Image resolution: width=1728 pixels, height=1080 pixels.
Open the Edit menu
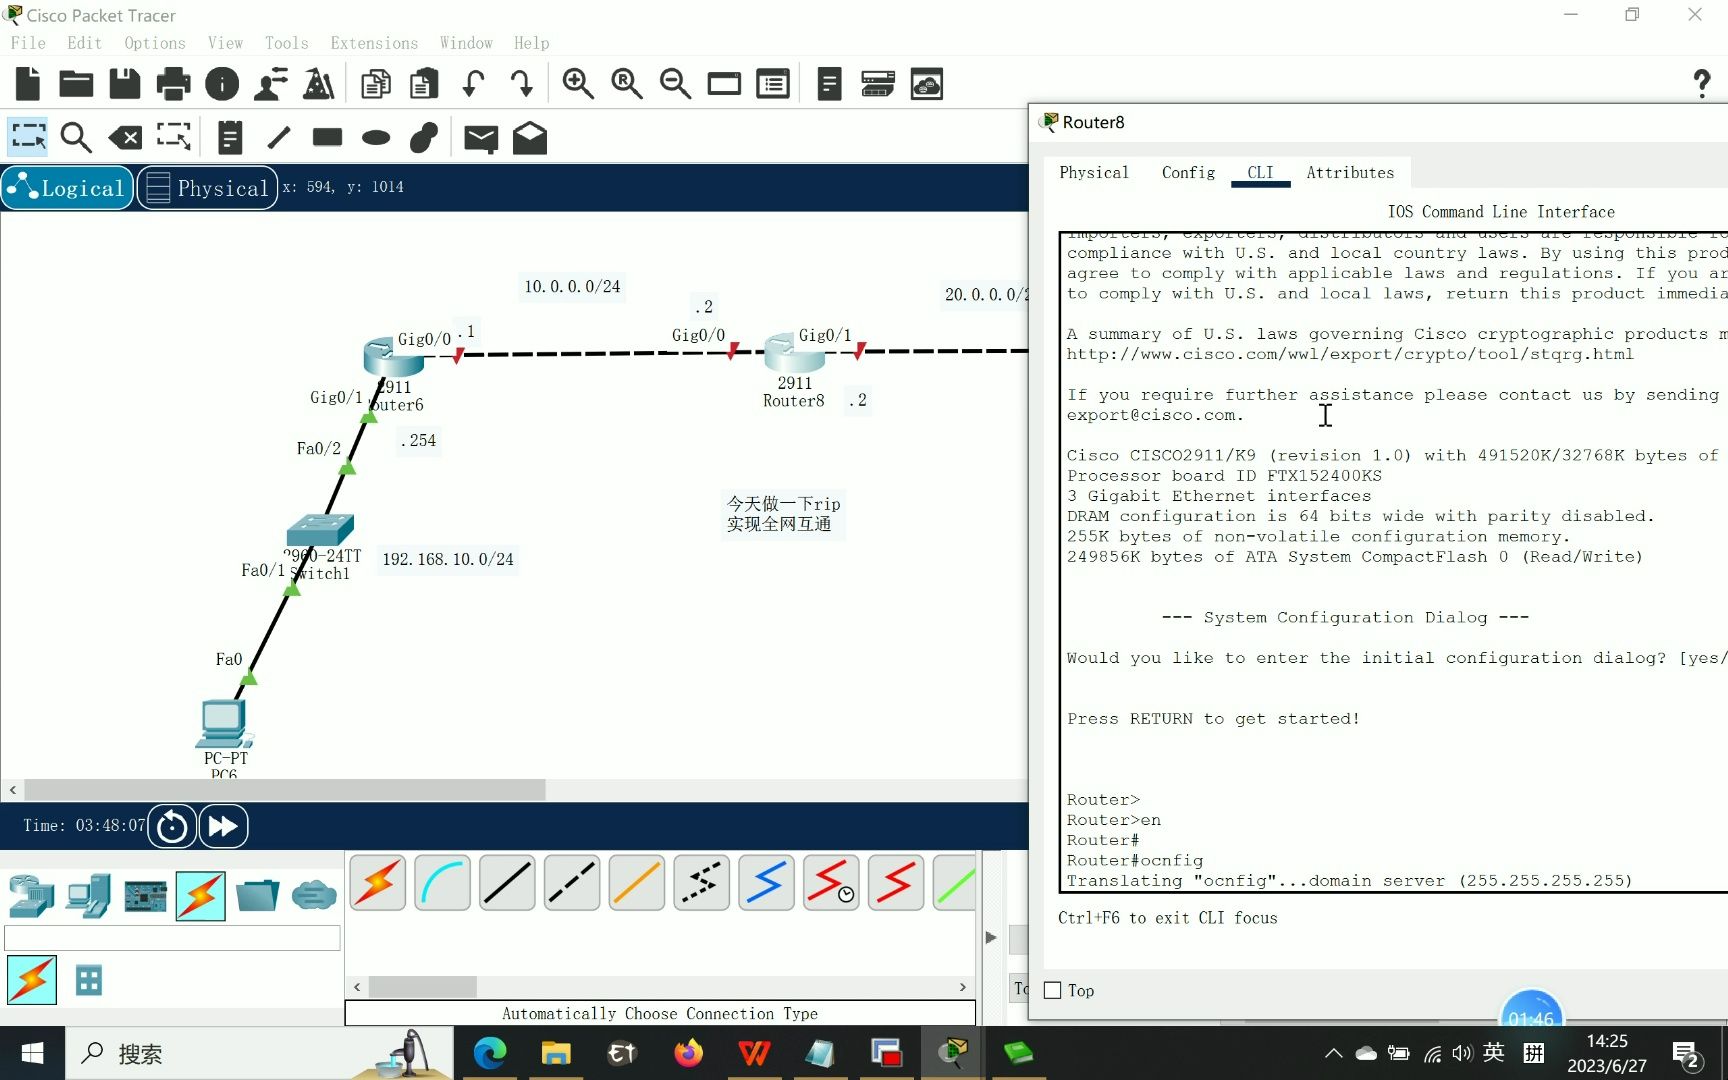pos(85,43)
